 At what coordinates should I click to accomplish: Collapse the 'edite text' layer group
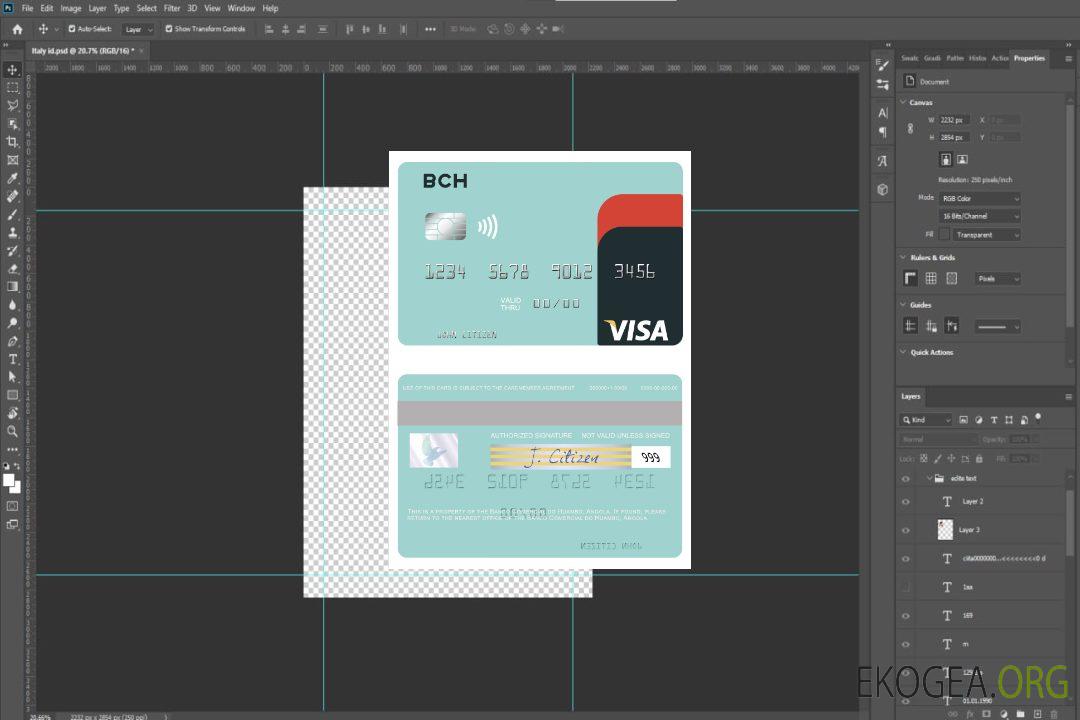click(929, 478)
